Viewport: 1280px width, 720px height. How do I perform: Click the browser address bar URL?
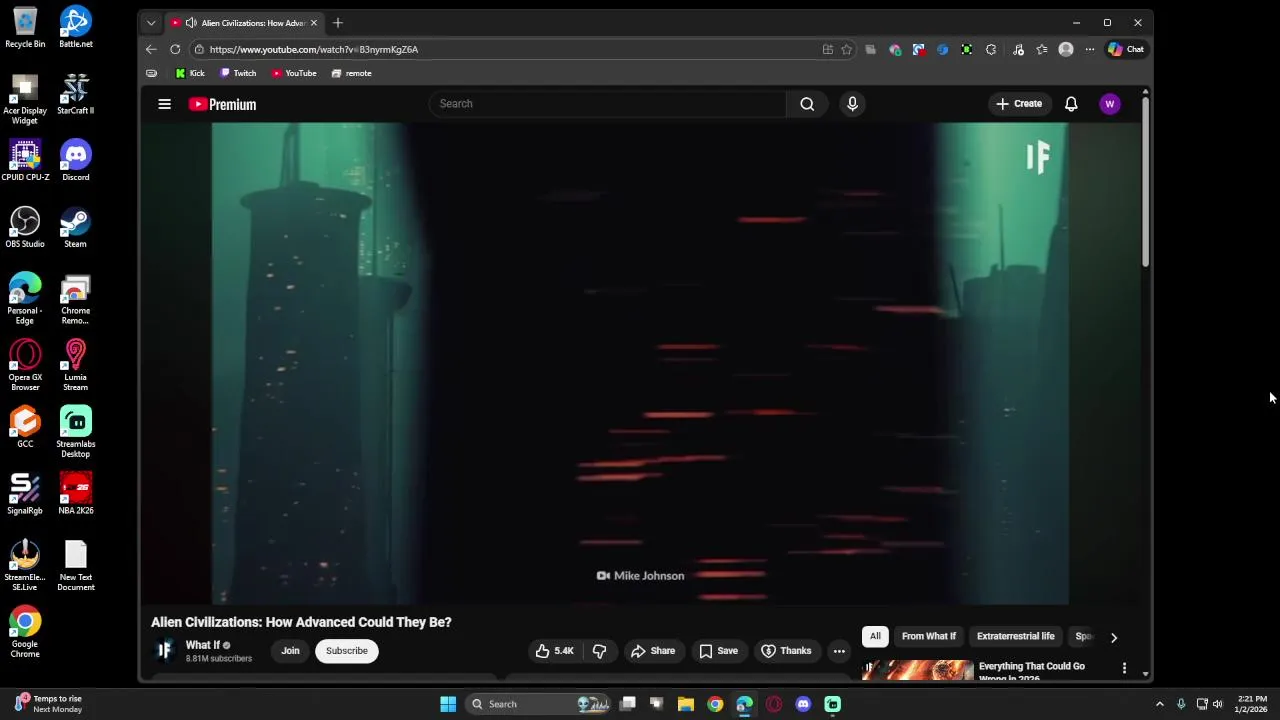coord(314,49)
